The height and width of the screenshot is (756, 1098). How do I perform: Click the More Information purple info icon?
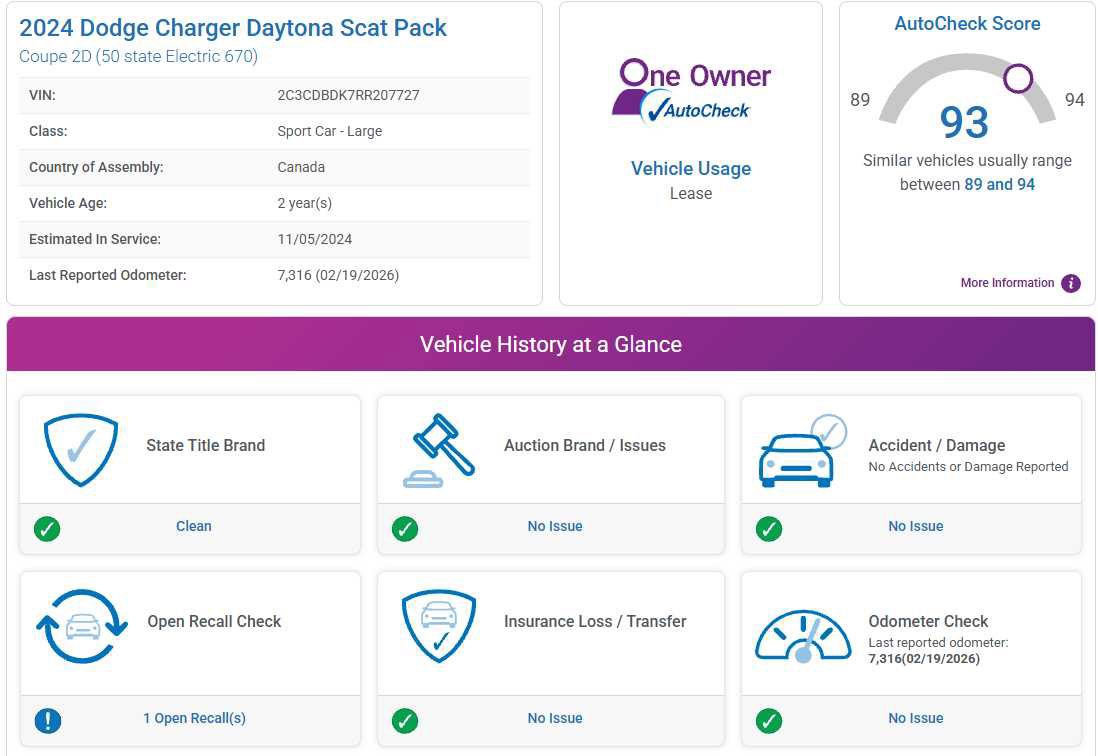coord(1070,283)
